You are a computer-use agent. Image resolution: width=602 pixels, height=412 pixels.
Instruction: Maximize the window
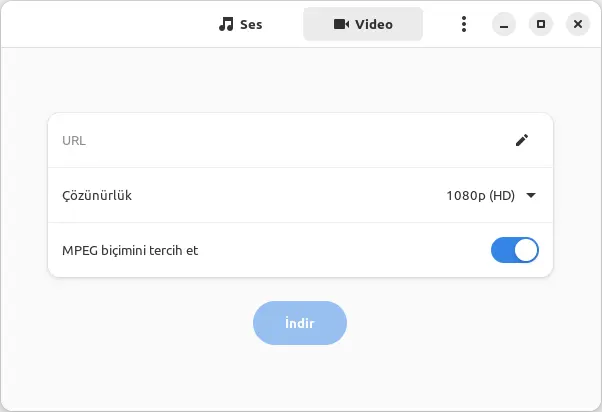[x=541, y=24]
